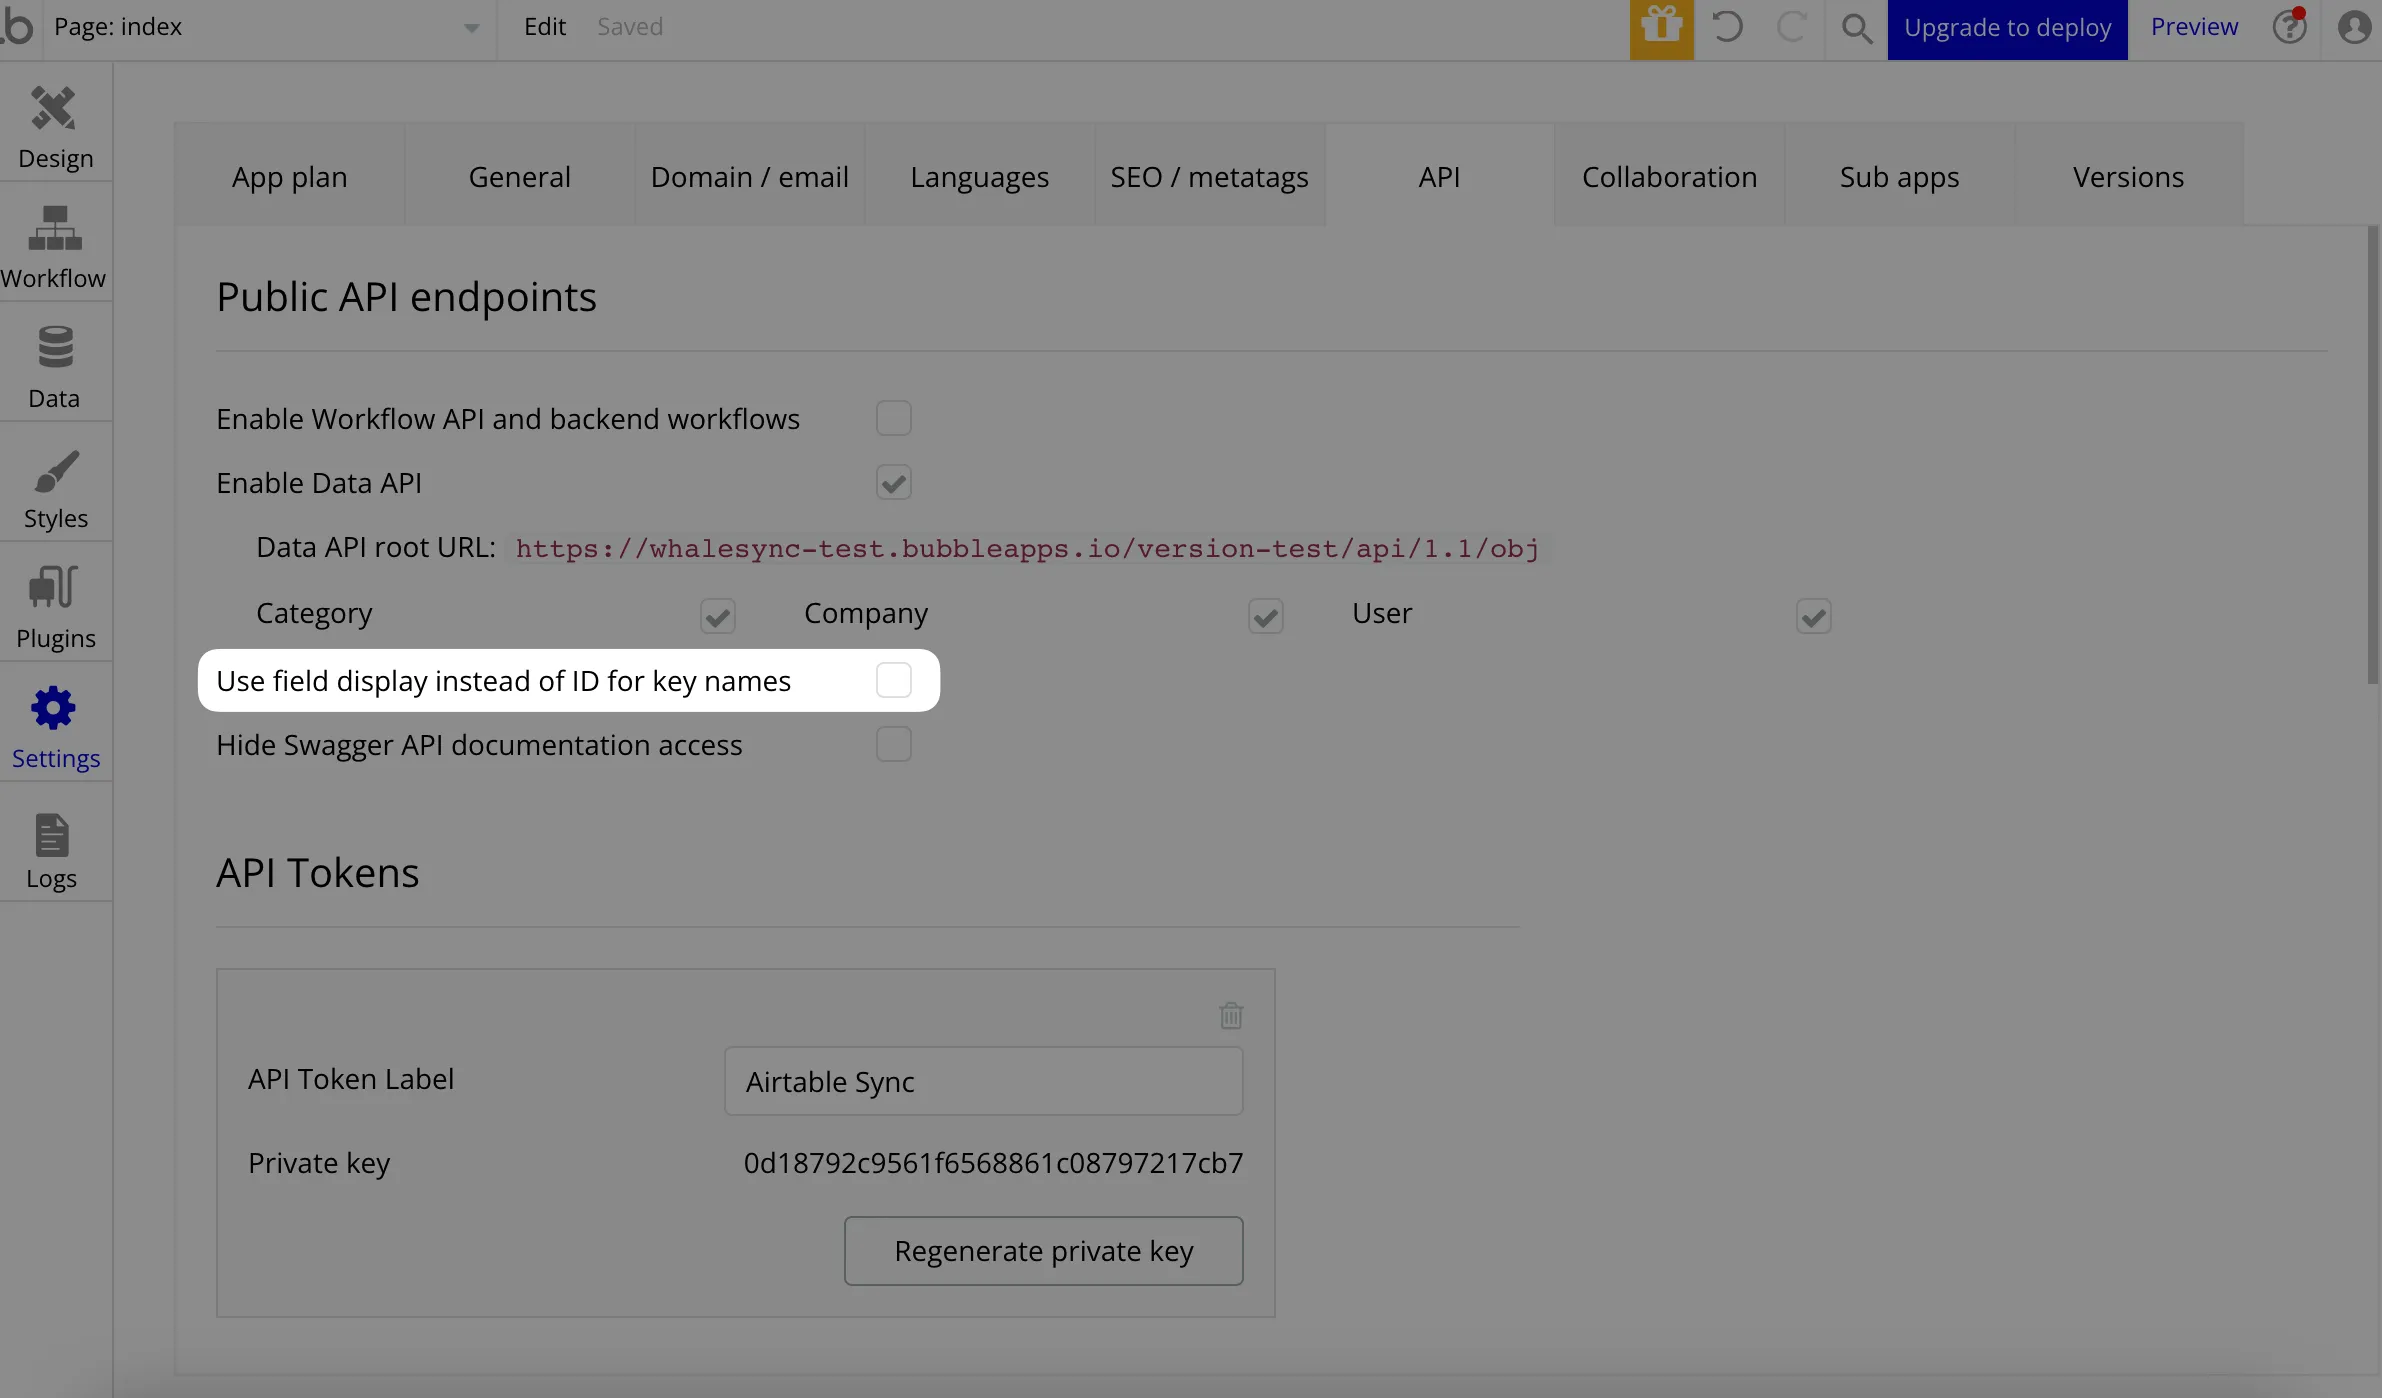The width and height of the screenshot is (2382, 1398).
Task: Click the gift box icon
Action: [1661, 28]
